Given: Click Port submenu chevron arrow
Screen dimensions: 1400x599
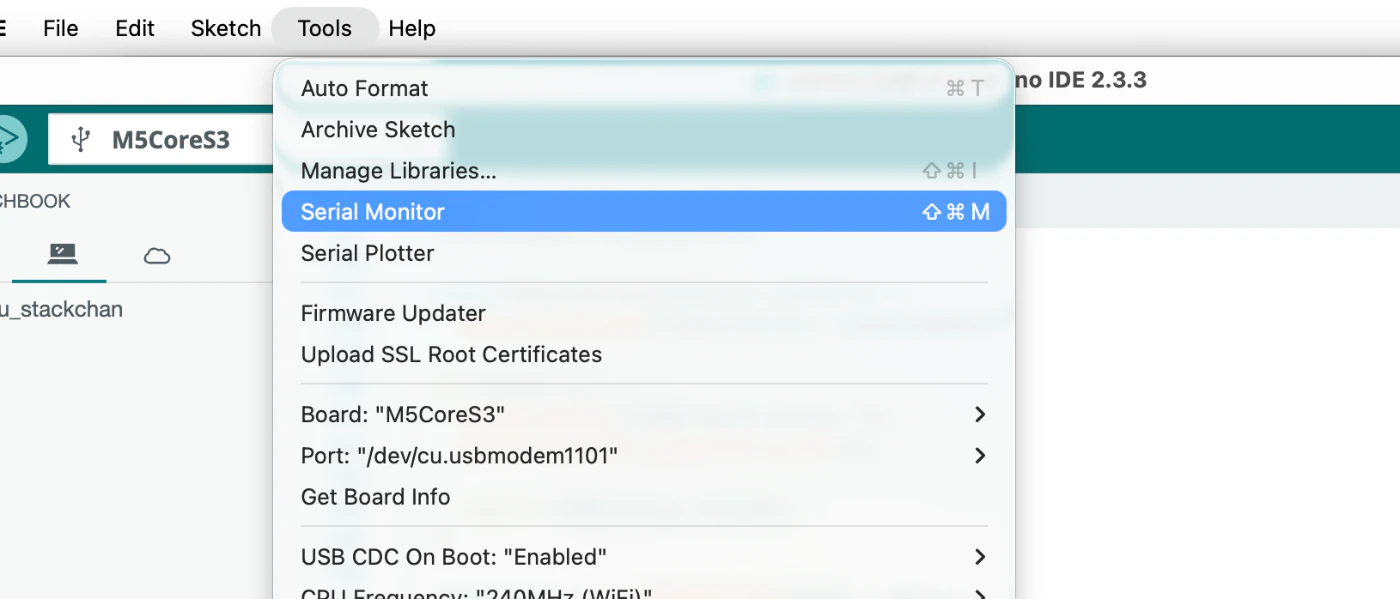Looking at the screenshot, I should [980, 456].
